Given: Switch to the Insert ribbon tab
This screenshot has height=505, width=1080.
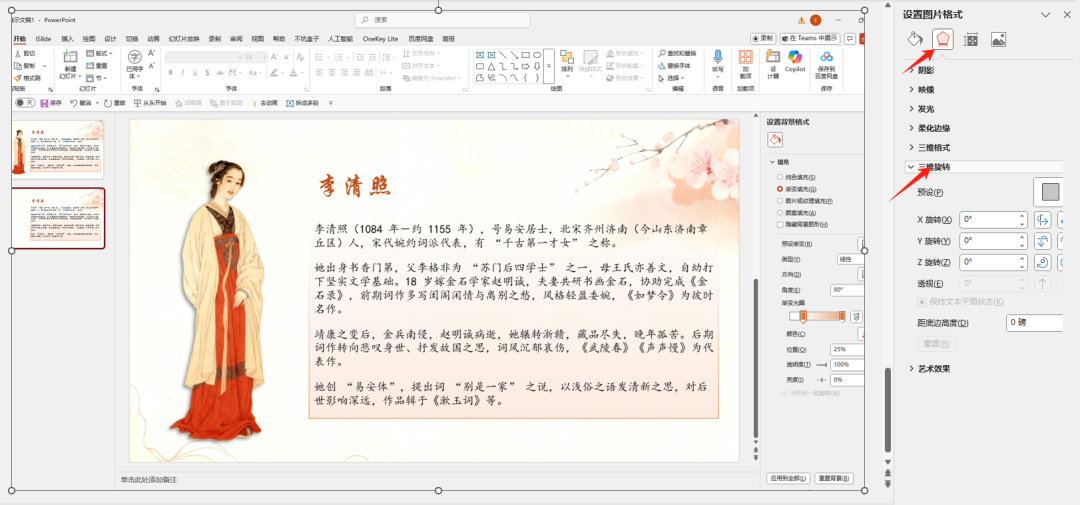Looking at the screenshot, I should 67,38.
